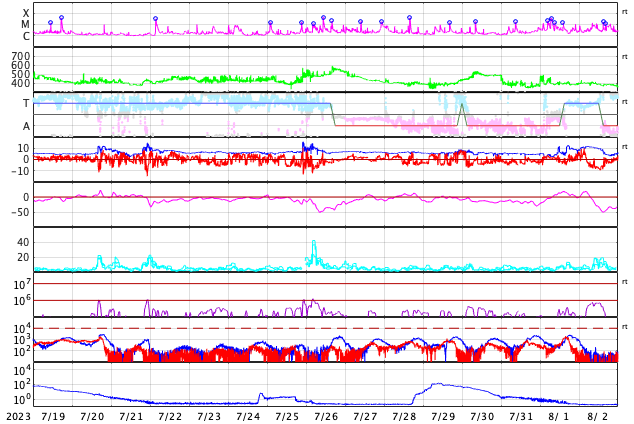Image resolution: width=634 pixels, height=424 pixels.
Task: Click the cyan peak near 7/25 reaching 40
Action: pos(314,242)
